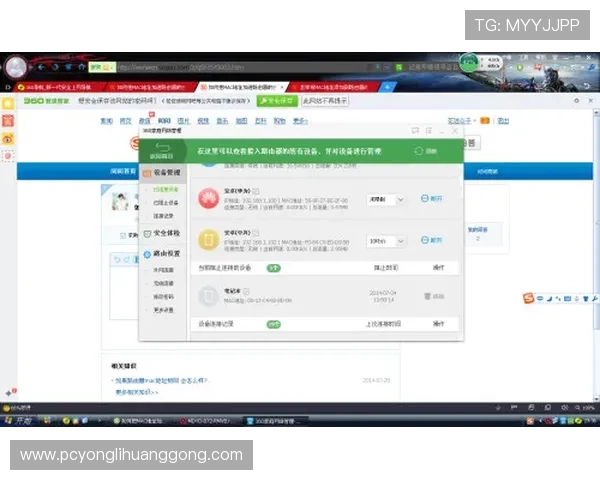Click the red Huawei device icon
This screenshot has width=600, height=480.
click(x=209, y=198)
